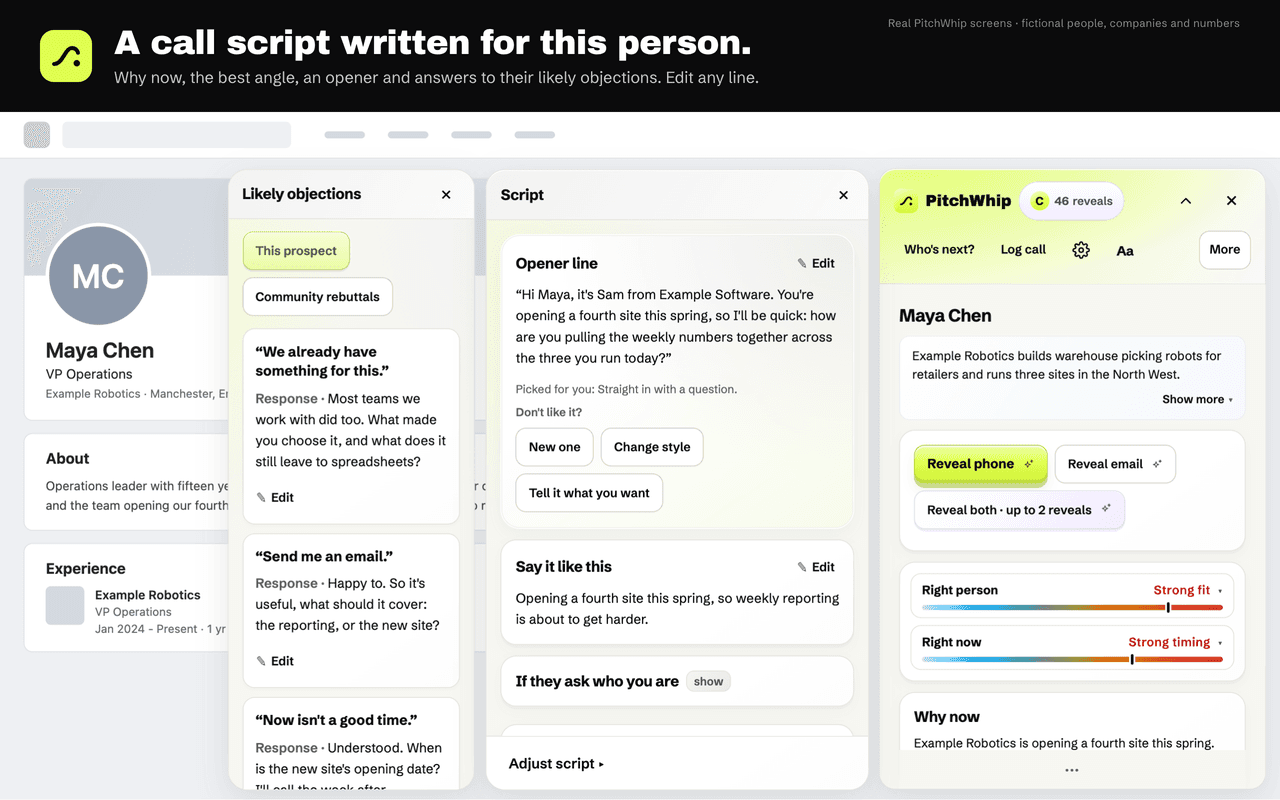Edit the Opener line
Image resolution: width=1280 pixels, height=800 pixels.
(x=816, y=264)
